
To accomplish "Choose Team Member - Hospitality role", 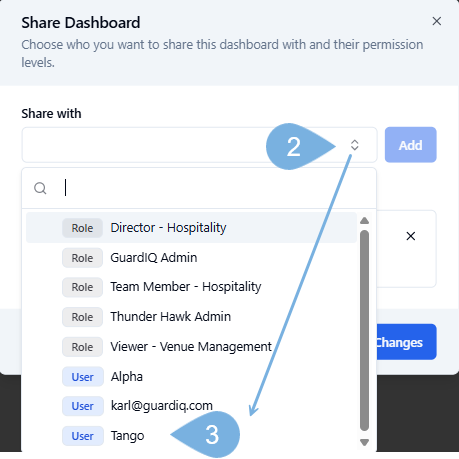I will coord(191,287).
